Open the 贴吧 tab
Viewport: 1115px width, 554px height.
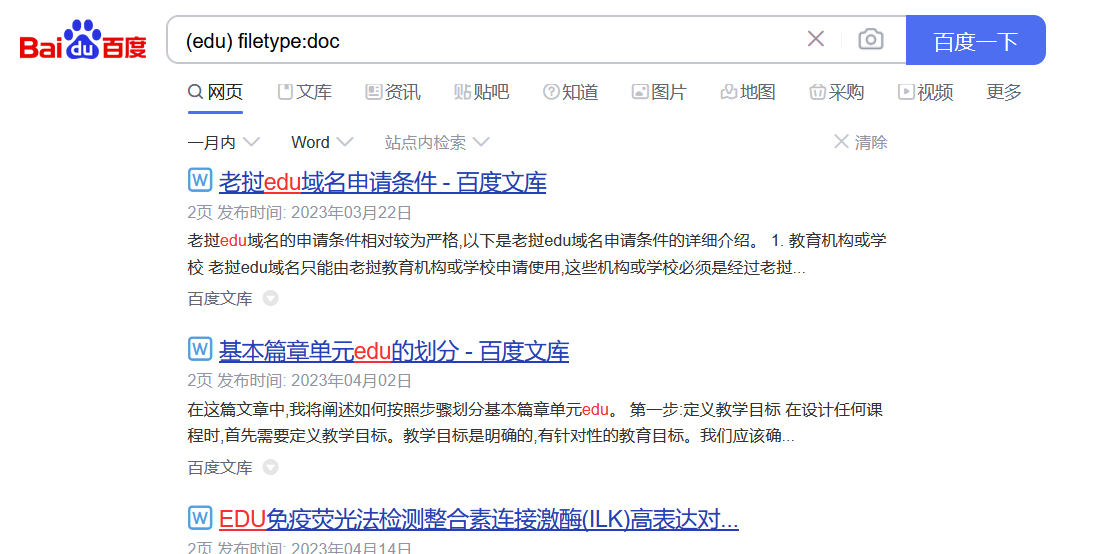click(481, 92)
